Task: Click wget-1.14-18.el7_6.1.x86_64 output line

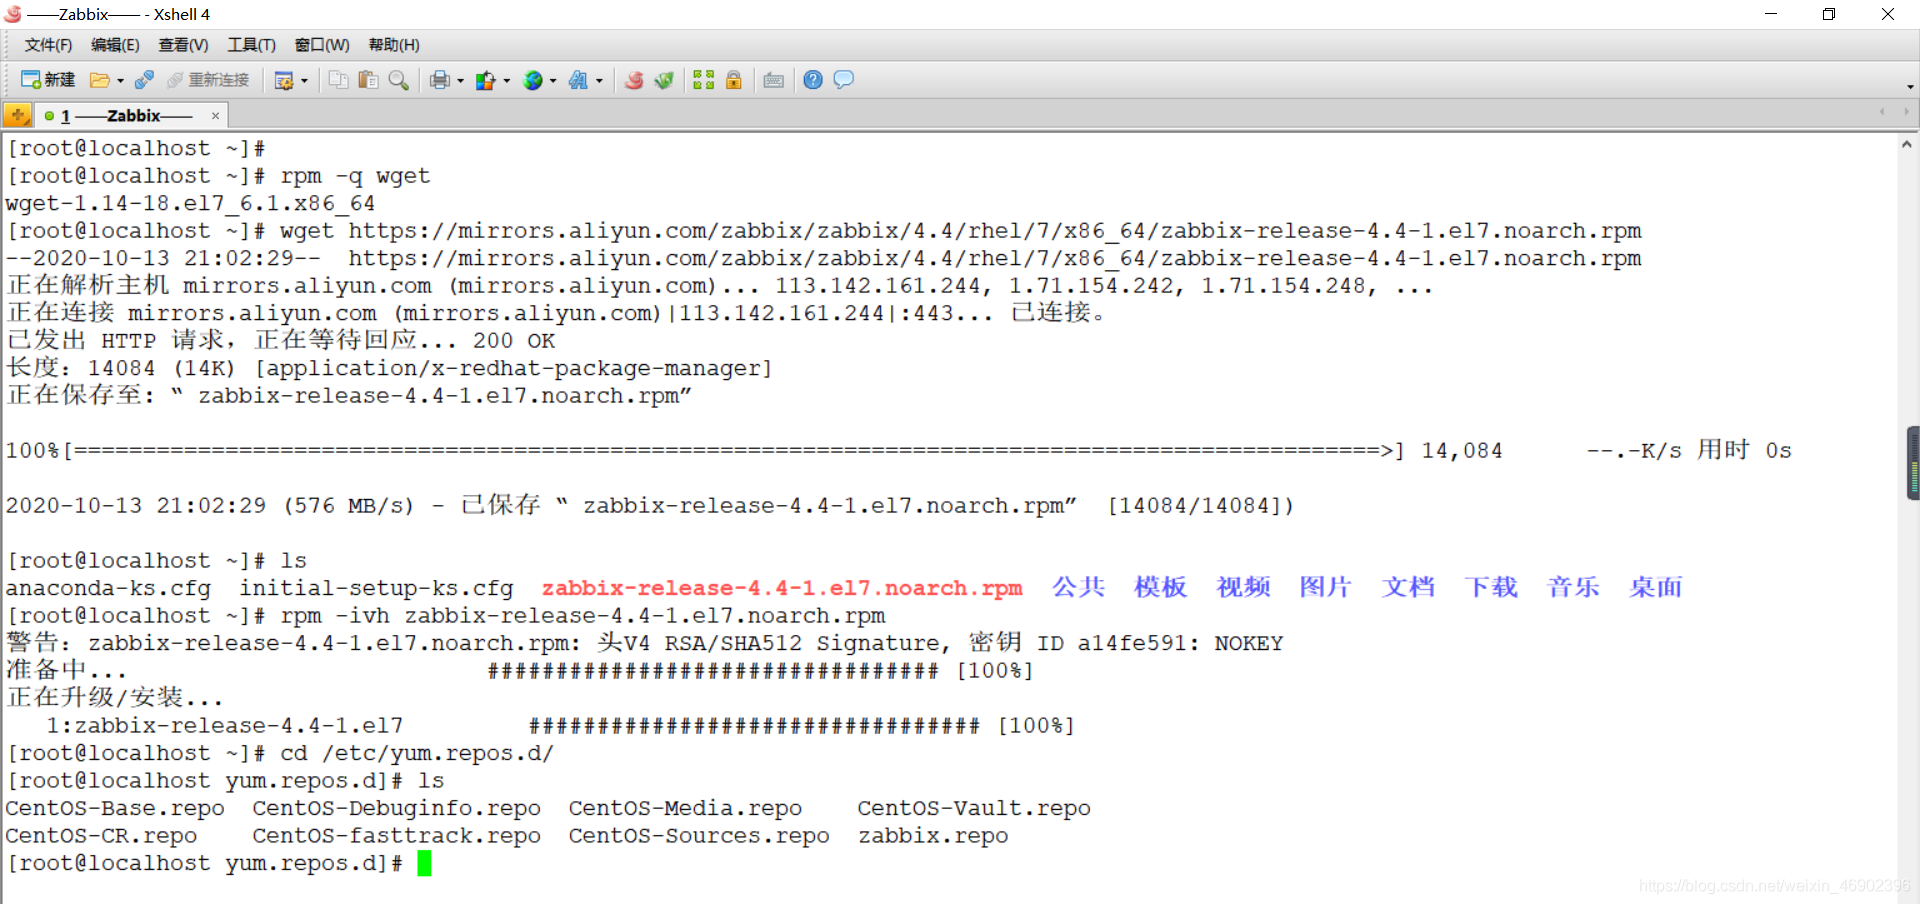Action: pyautogui.click(x=190, y=203)
